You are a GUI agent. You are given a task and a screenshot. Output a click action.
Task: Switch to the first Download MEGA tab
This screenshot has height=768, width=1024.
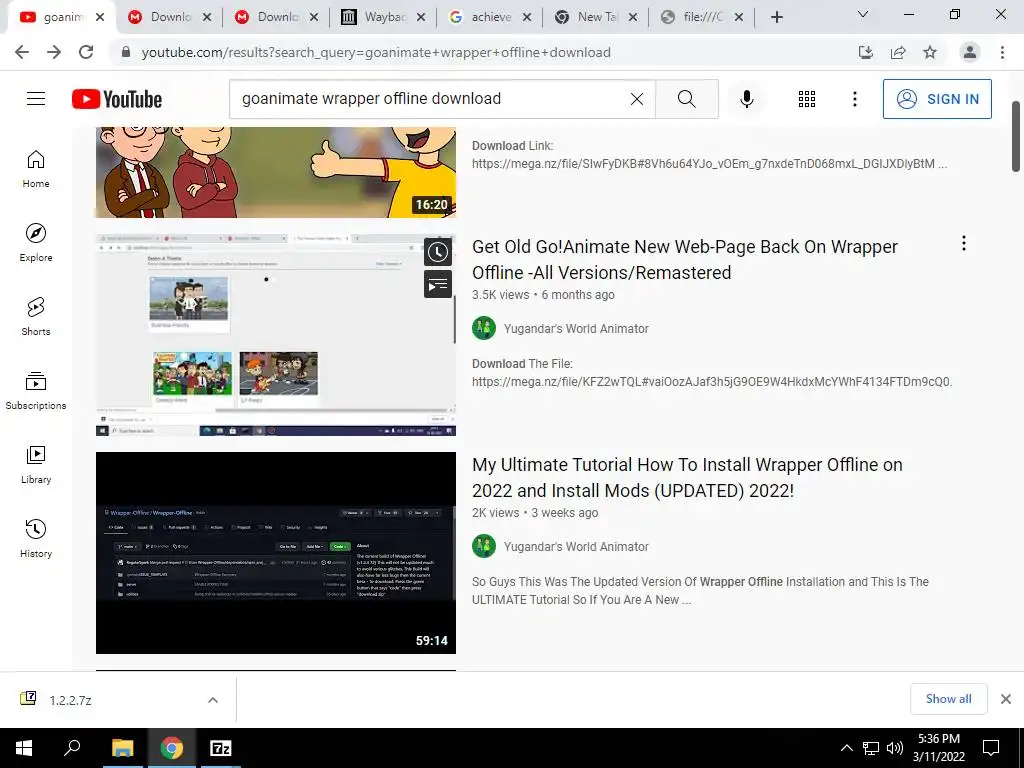pyautogui.click(x=170, y=17)
